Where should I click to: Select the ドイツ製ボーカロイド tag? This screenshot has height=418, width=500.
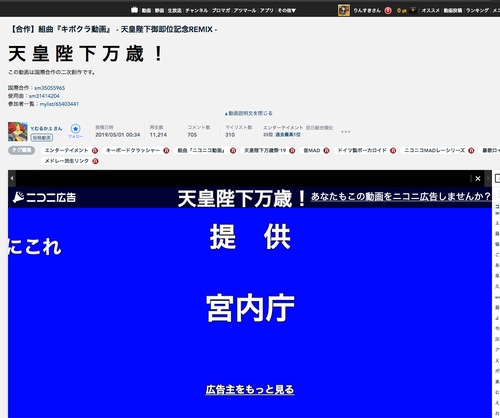[362, 151]
